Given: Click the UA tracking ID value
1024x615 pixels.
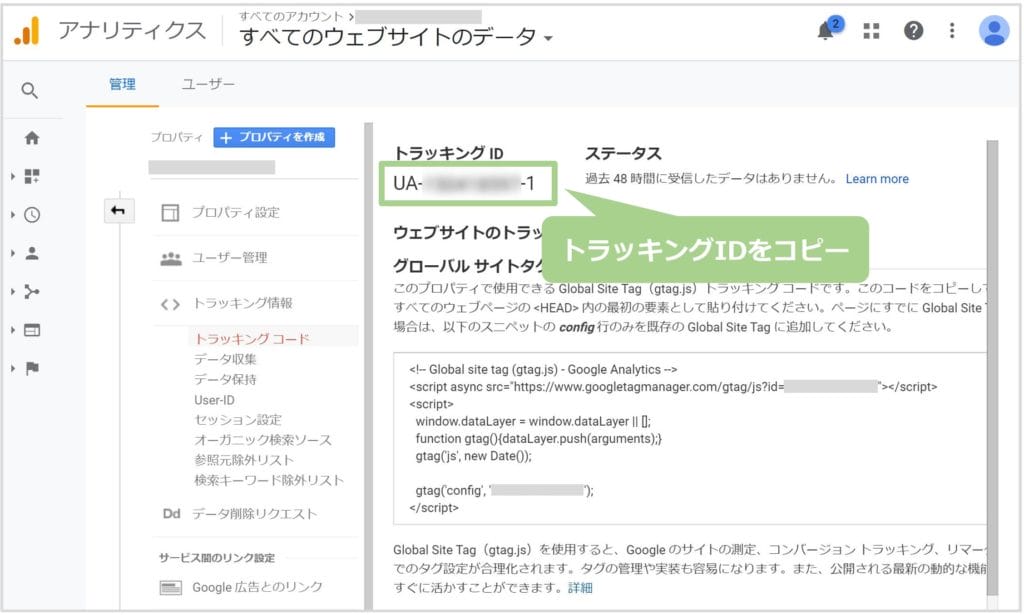Looking at the screenshot, I should click(x=464, y=183).
